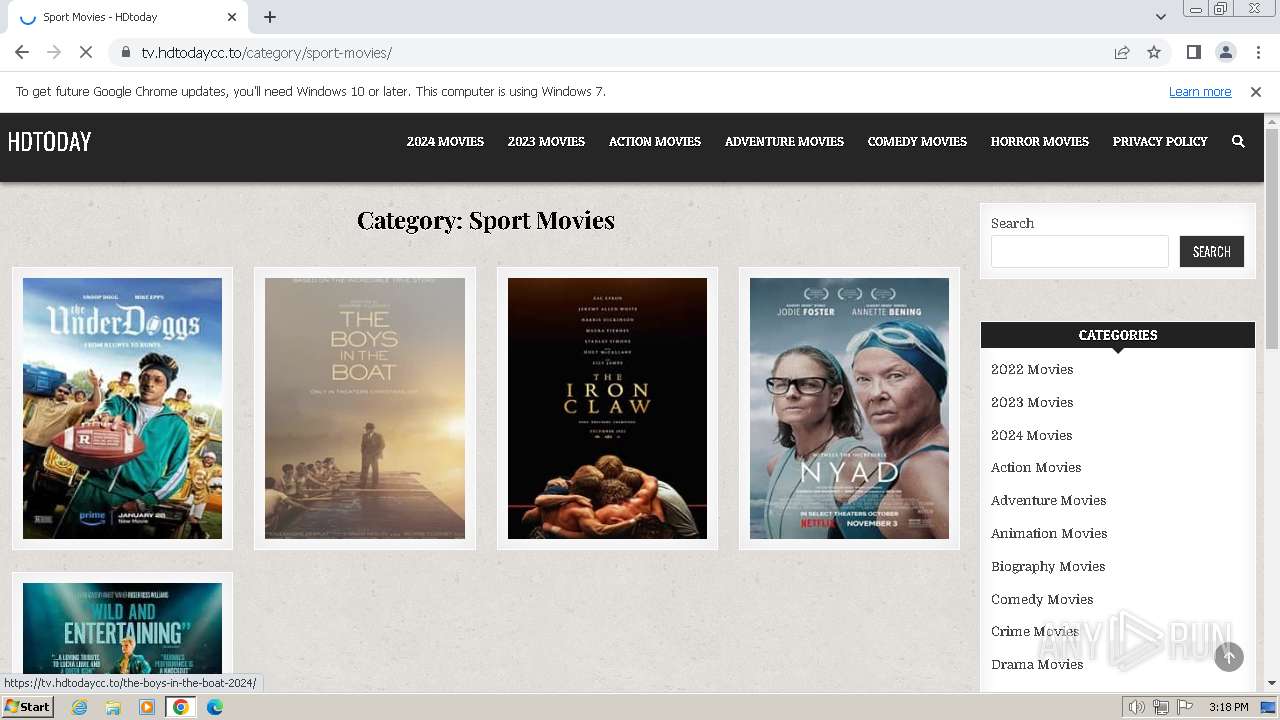The image size is (1280, 720).
Task: Select the 2022 Movies category
Action: click(x=1032, y=369)
